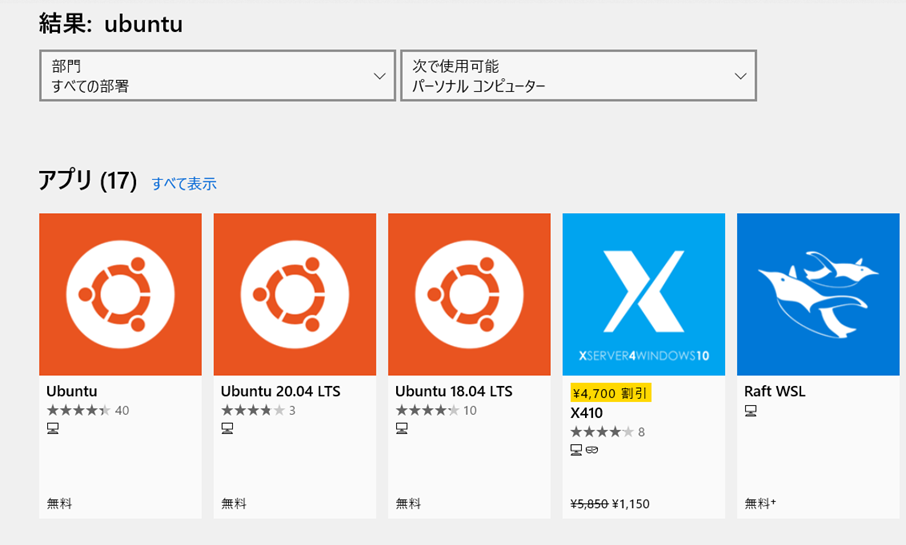
Task: Click the struck-through ¥5,850 price
Action: tap(589, 504)
